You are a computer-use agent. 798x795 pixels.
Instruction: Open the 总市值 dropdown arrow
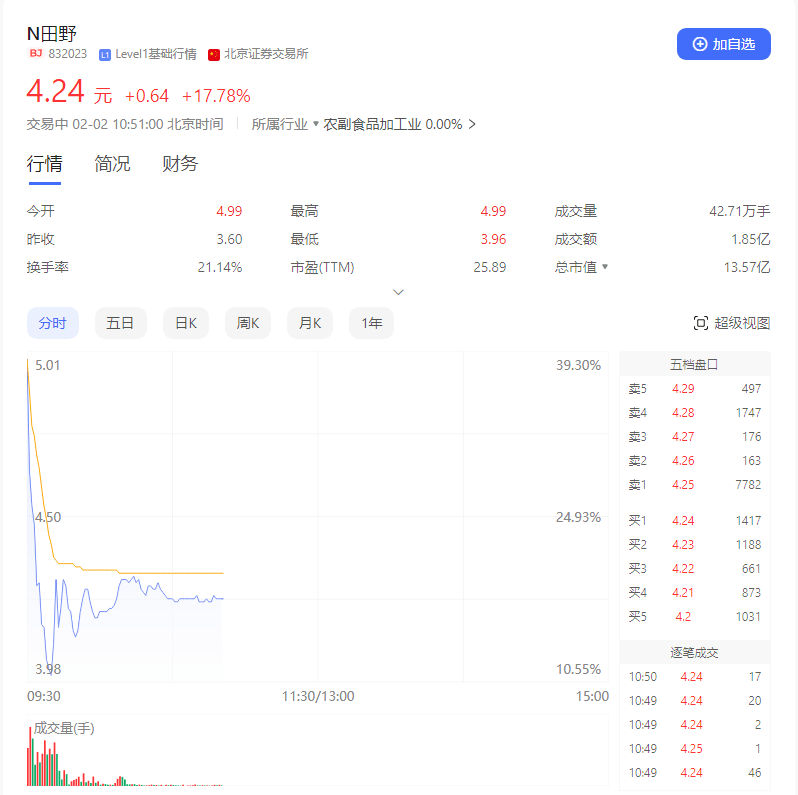(605, 267)
